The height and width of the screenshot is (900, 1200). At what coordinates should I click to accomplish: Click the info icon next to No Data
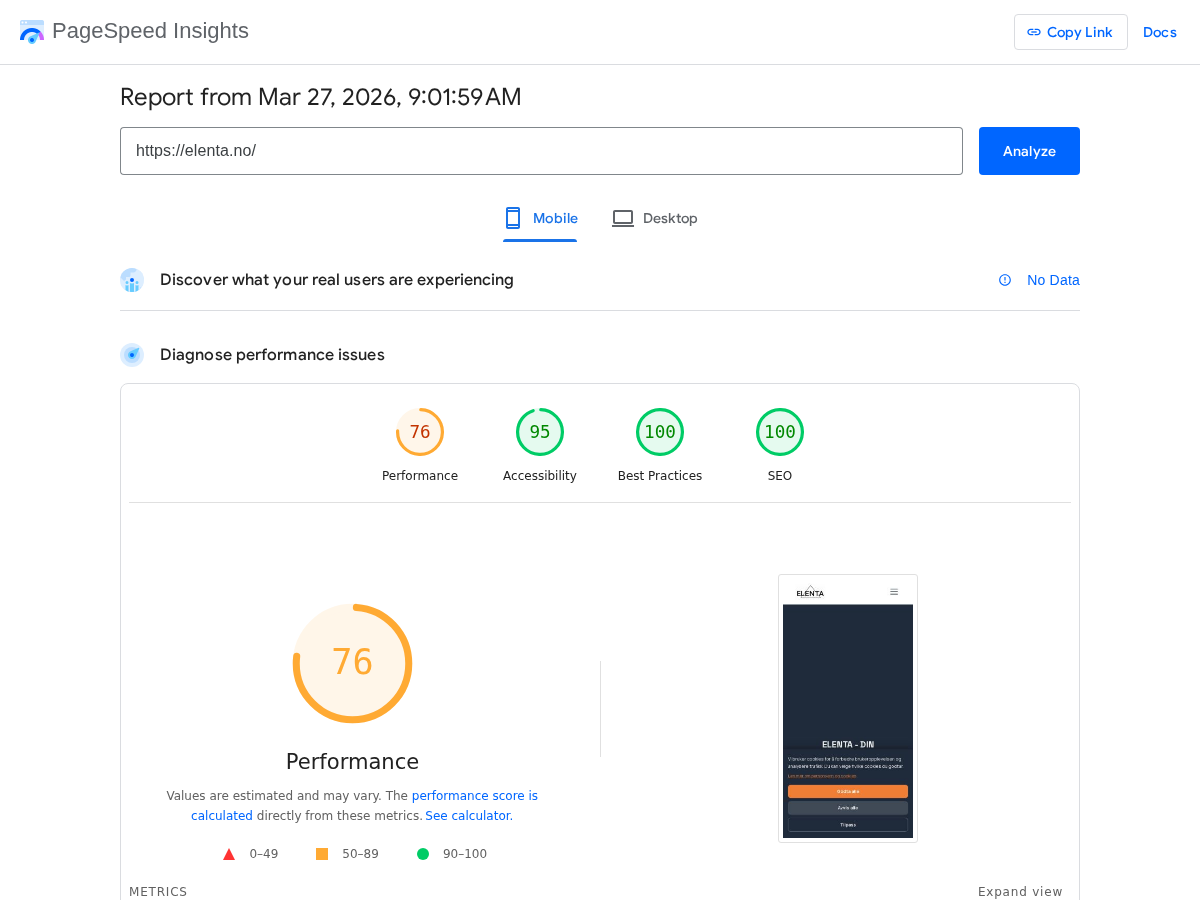click(1003, 280)
